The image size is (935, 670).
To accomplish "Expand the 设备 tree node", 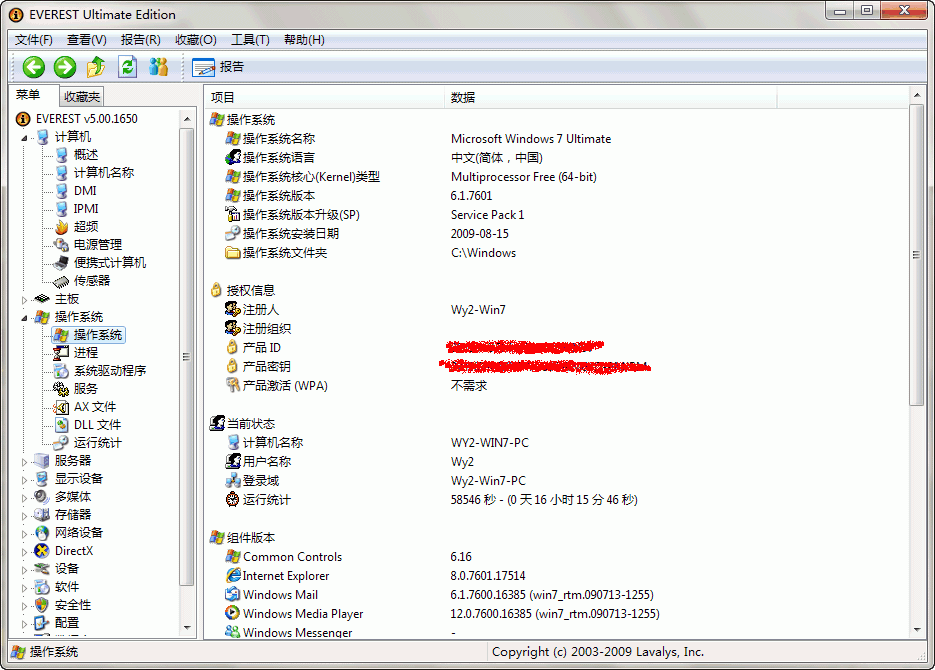I will click(x=24, y=570).
